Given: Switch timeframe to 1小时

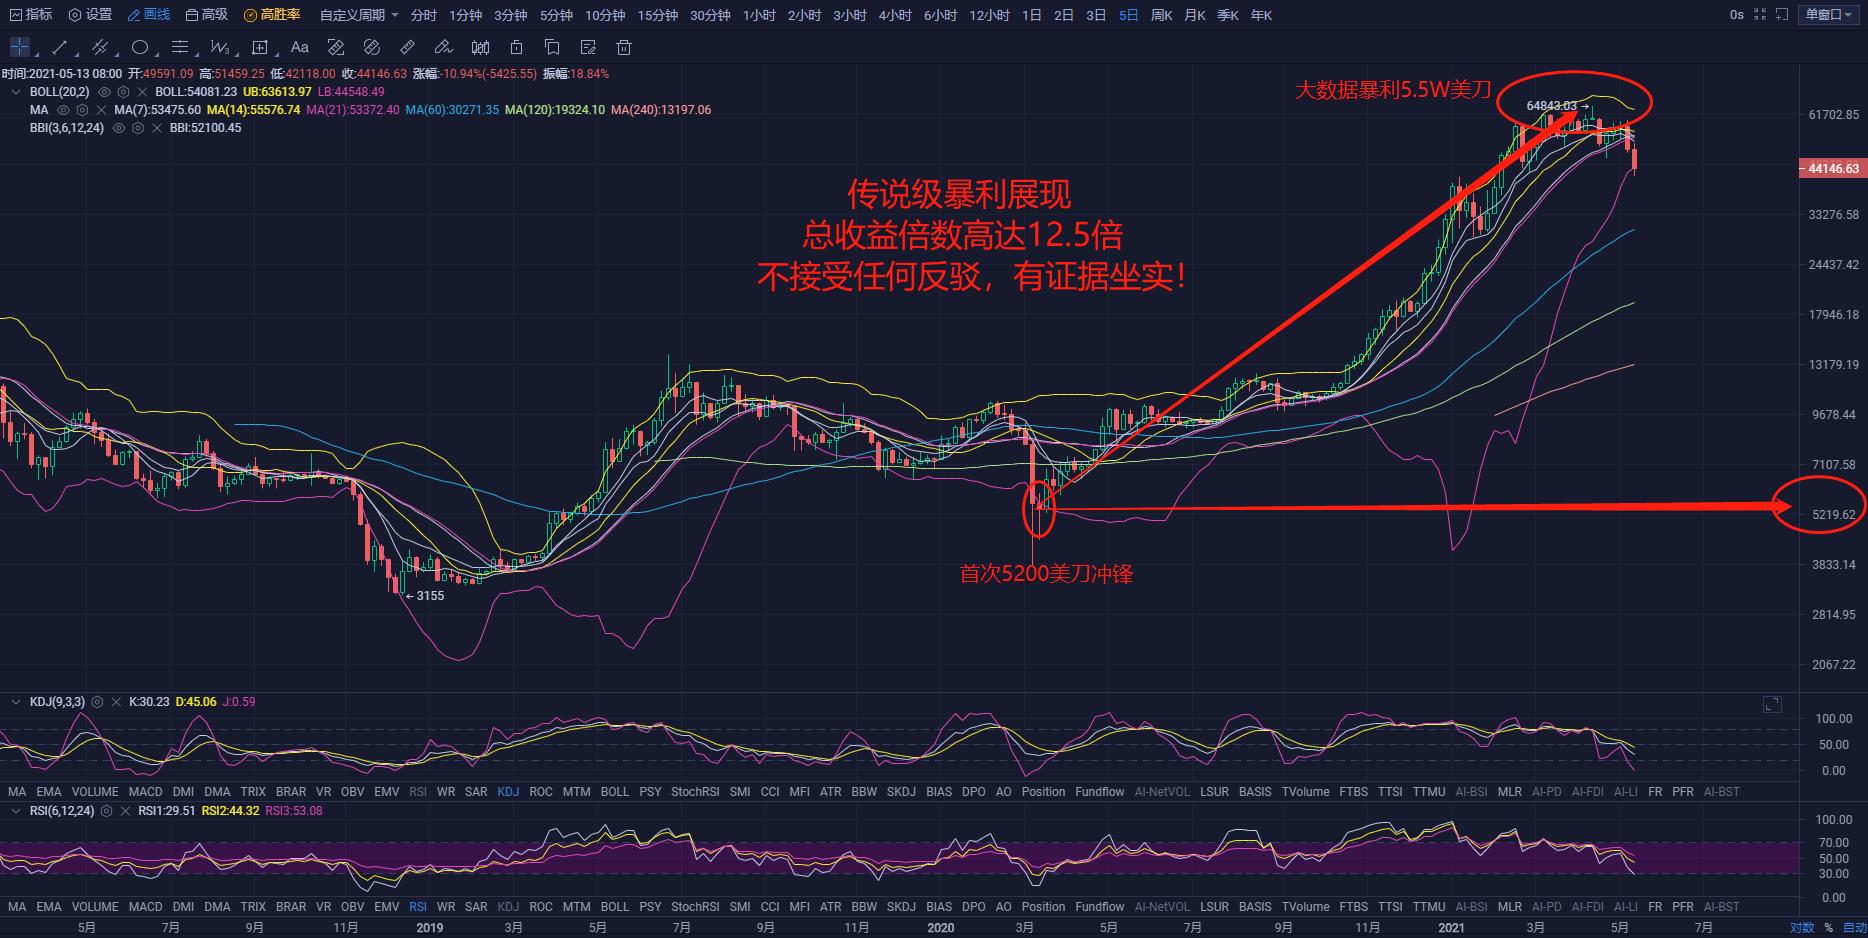Looking at the screenshot, I should tap(759, 15).
